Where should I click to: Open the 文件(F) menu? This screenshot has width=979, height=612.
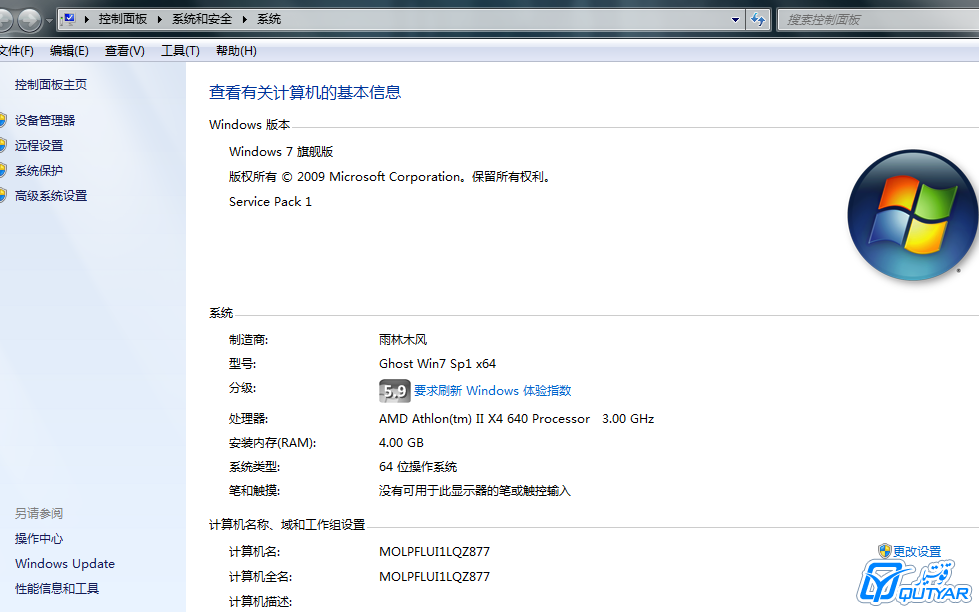16,51
